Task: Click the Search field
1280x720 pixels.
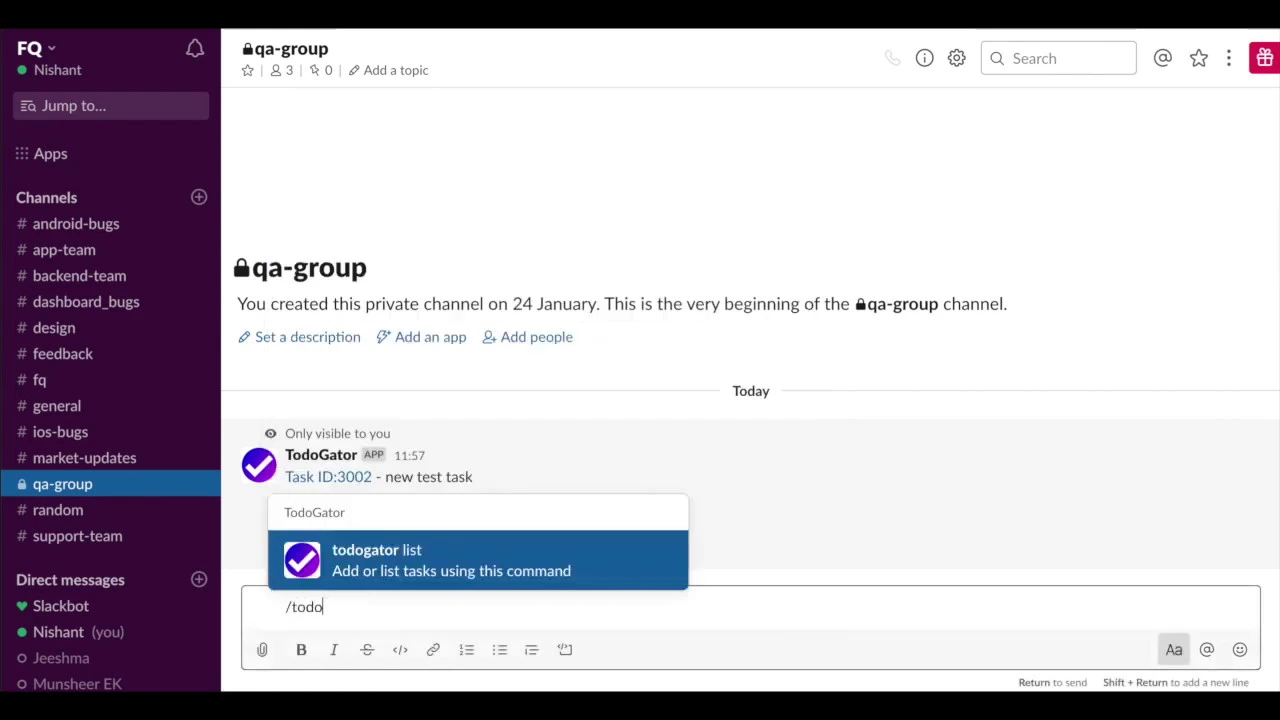Action: pyautogui.click(x=1058, y=58)
